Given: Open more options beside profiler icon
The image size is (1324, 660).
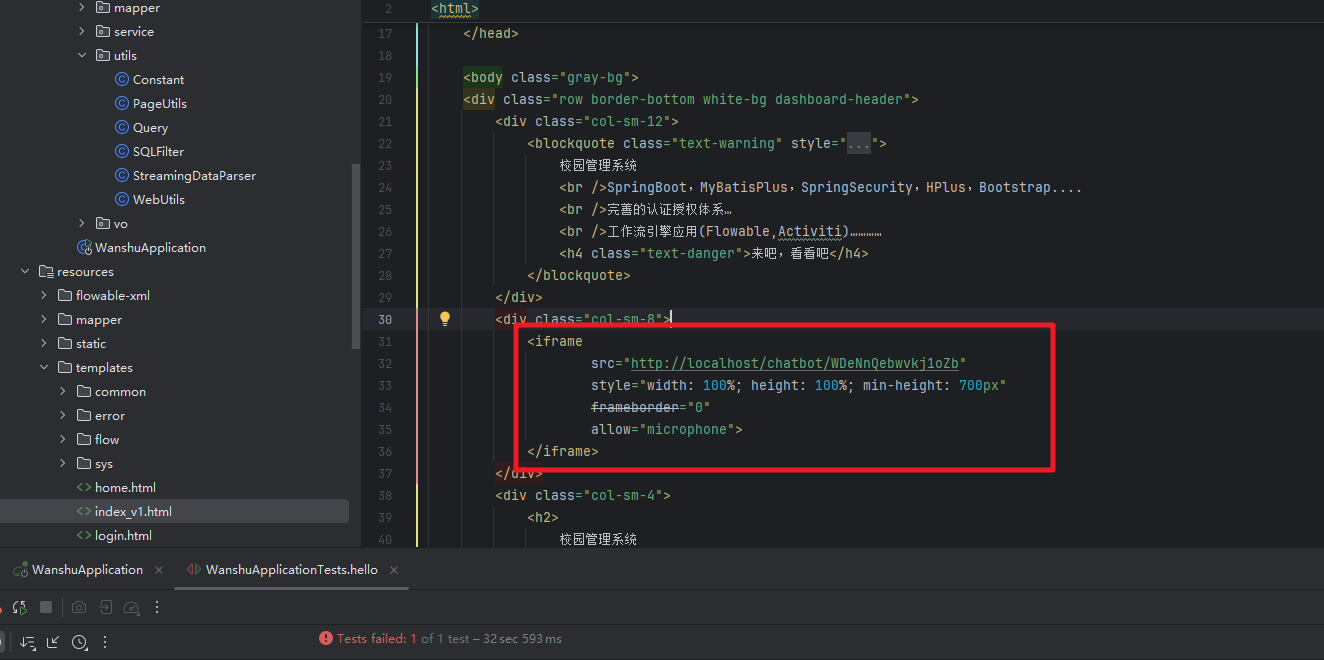Looking at the screenshot, I should click(156, 607).
